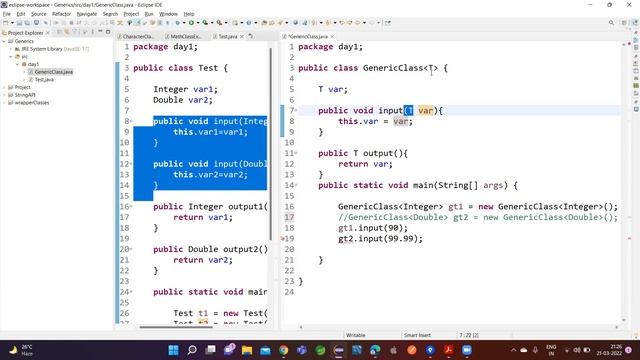The width and height of the screenshot is (640, 360).
Task: Switch to the CharacterCla... editor tab
Action: coord(136,36)
